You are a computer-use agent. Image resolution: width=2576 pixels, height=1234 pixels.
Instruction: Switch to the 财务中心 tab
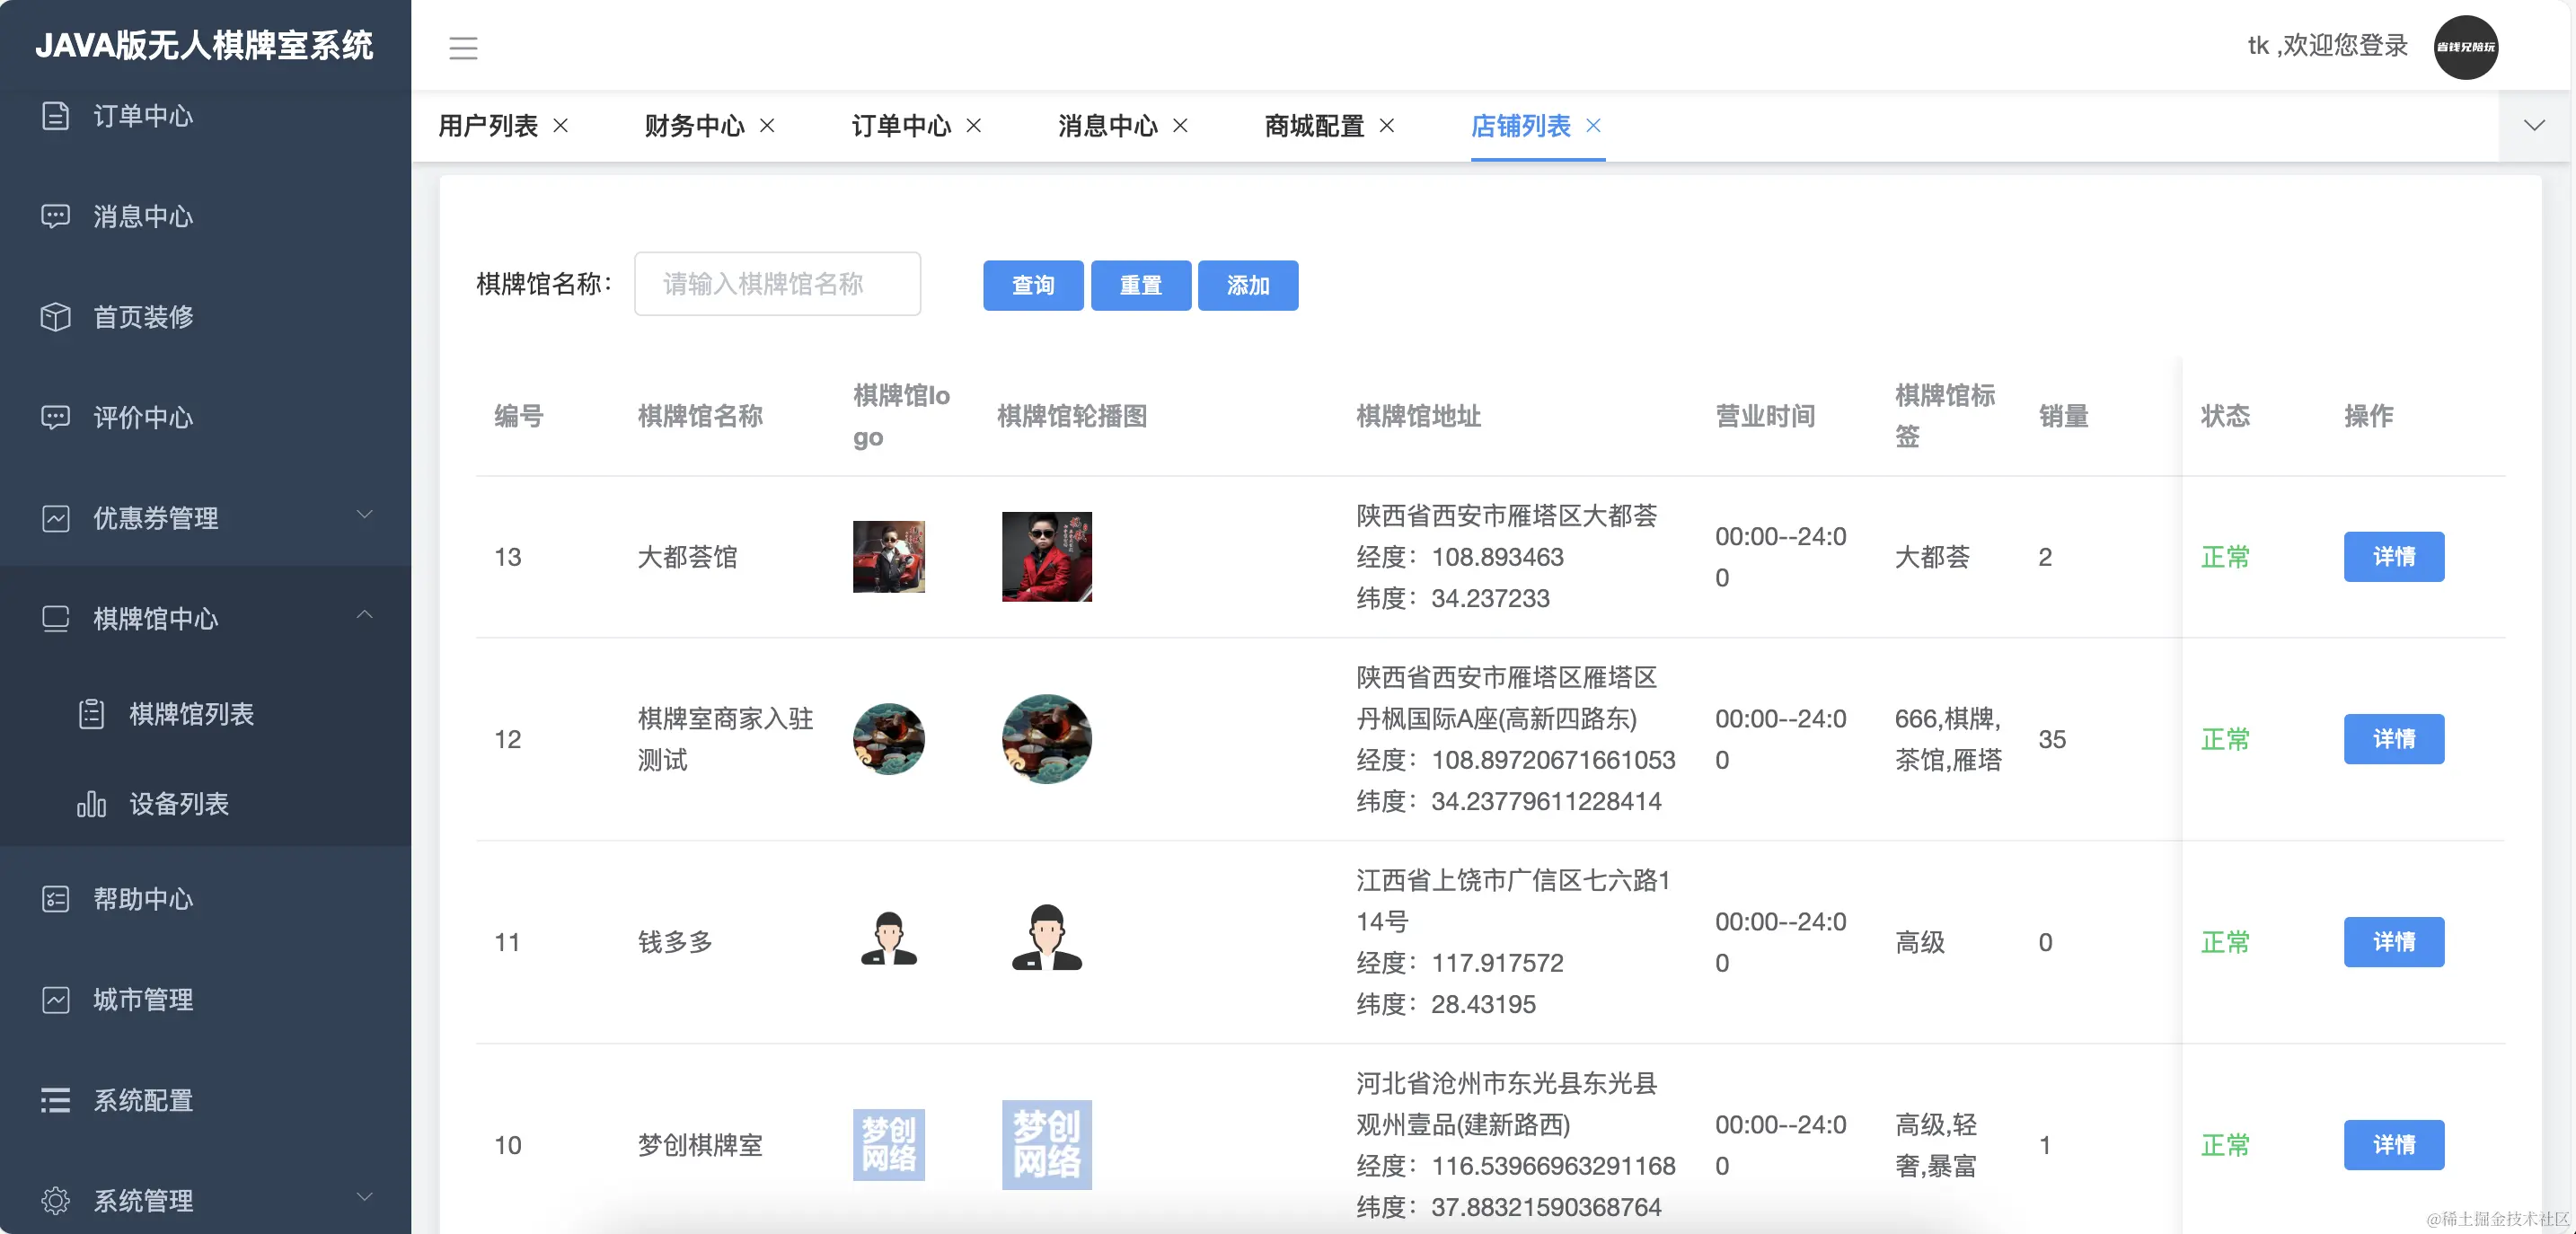click(x=695, y=126)
